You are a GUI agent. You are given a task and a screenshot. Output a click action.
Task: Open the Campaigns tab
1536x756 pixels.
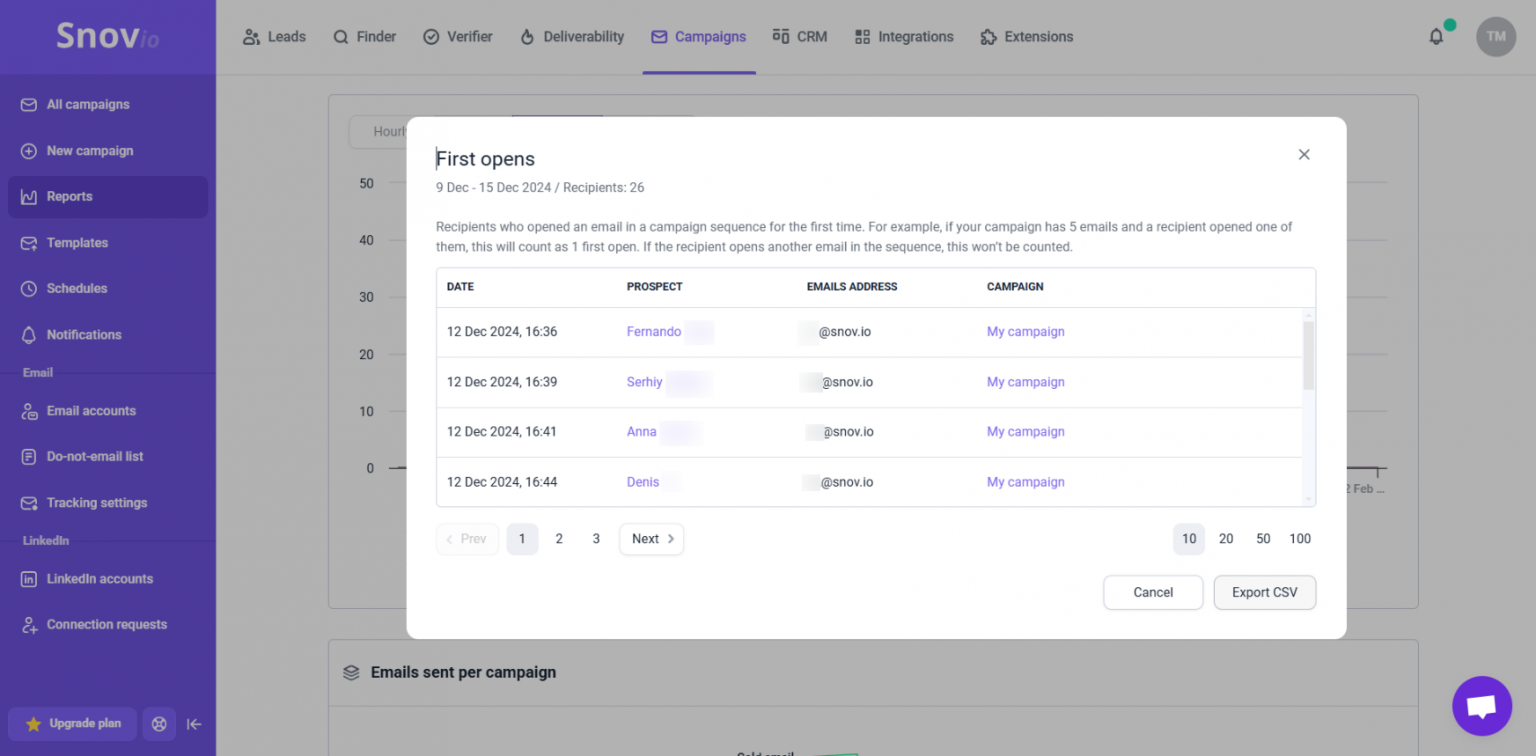click(x=698, y=37)
